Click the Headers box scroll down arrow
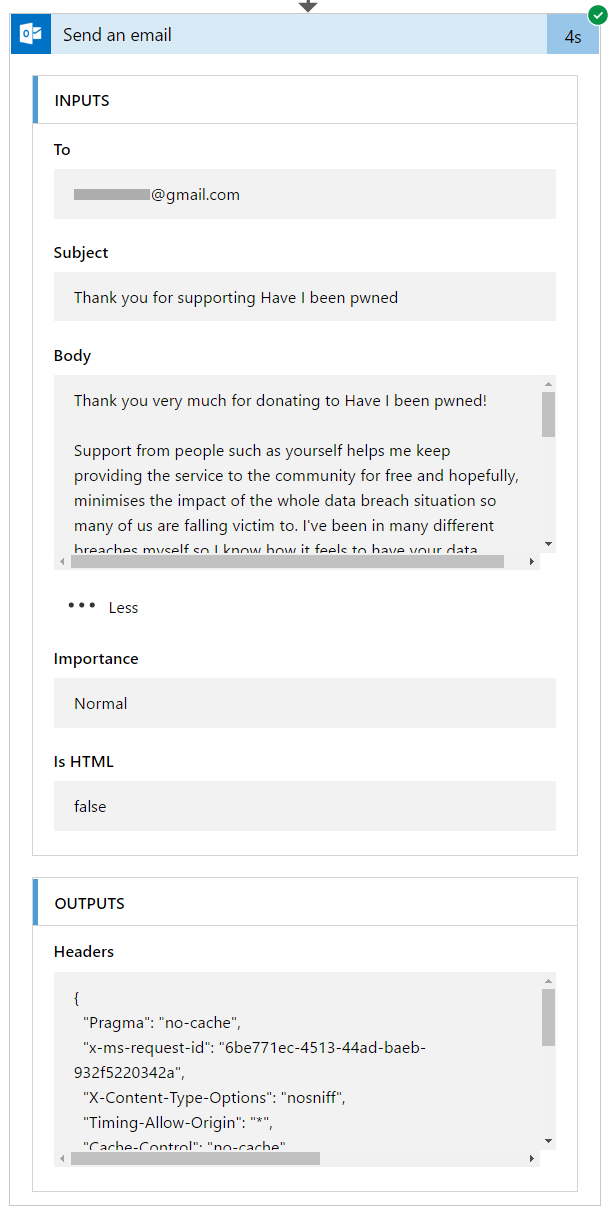The width and height of the screenshot is (610, 1214). (x=548, y=1141)
